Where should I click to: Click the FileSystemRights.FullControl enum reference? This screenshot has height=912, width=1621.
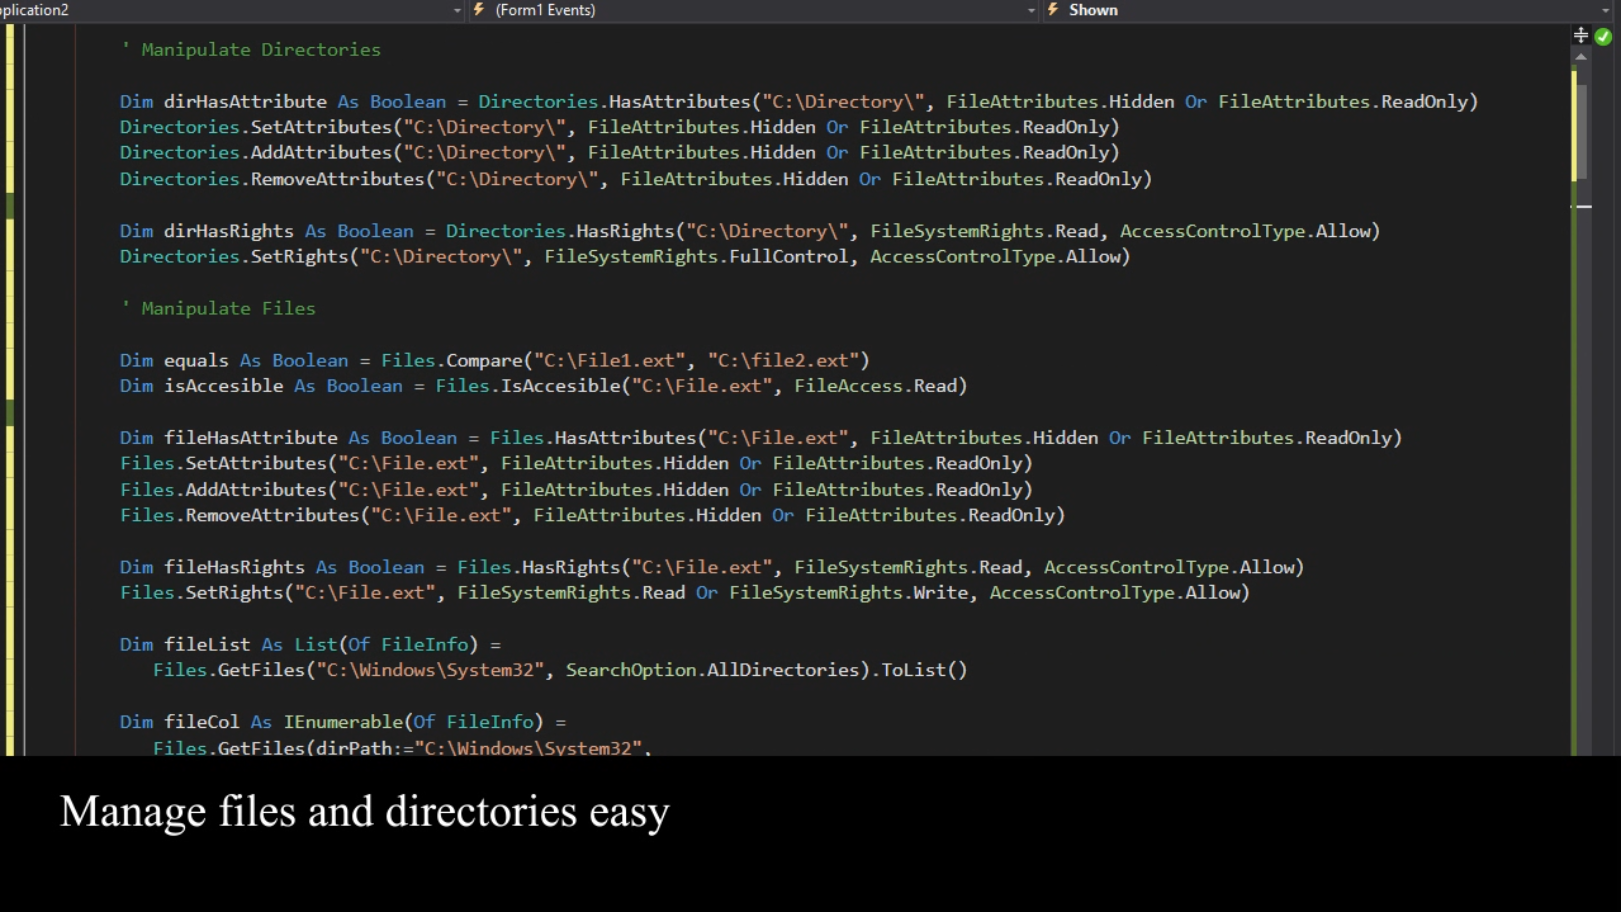[x=696, y=256]
